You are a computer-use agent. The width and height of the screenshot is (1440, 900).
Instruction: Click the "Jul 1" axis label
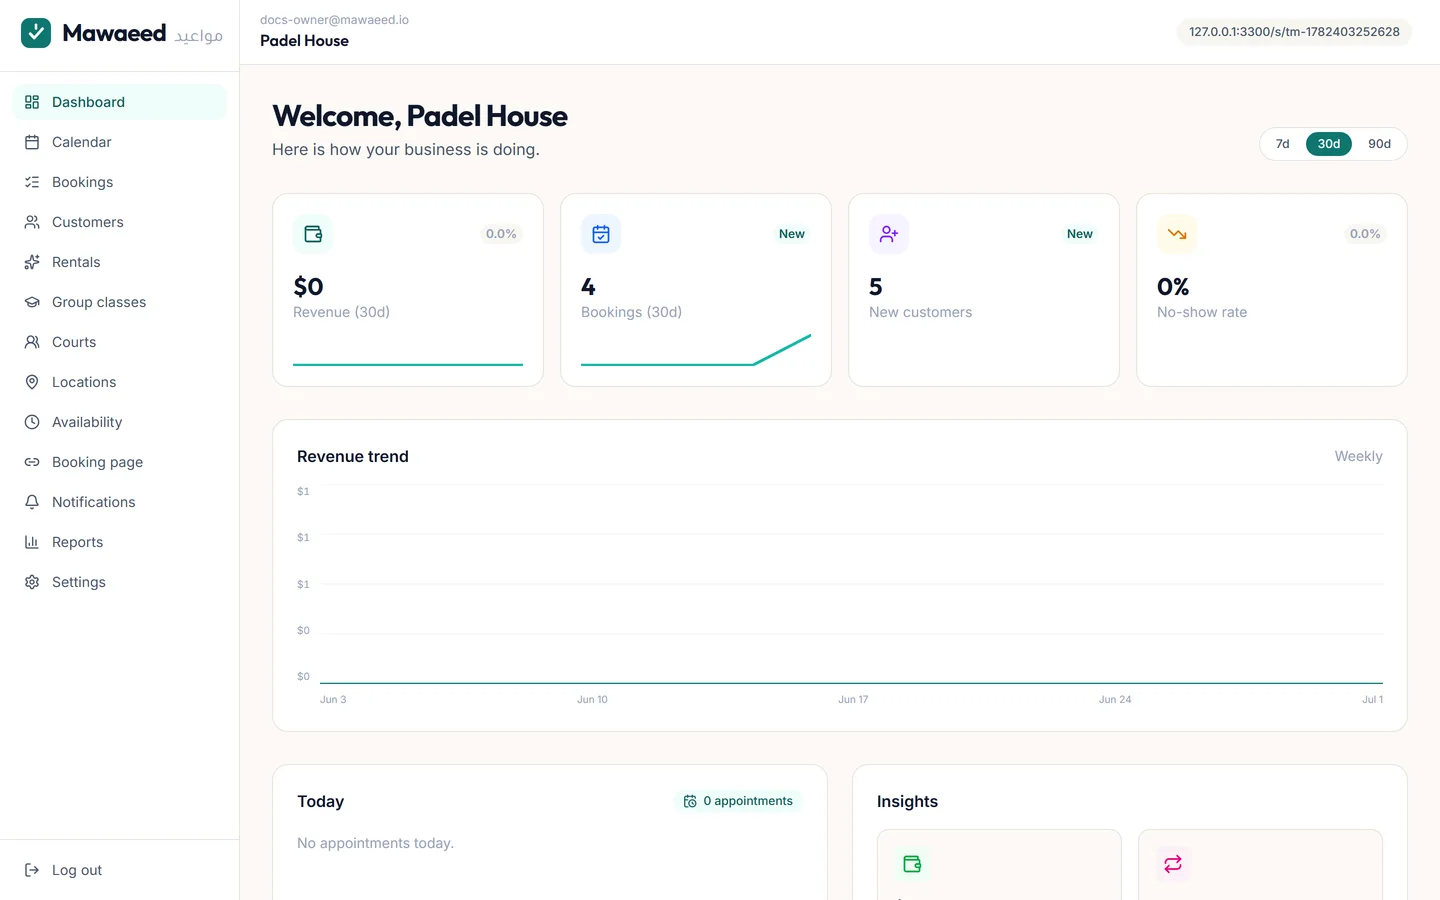point(1372,700)
